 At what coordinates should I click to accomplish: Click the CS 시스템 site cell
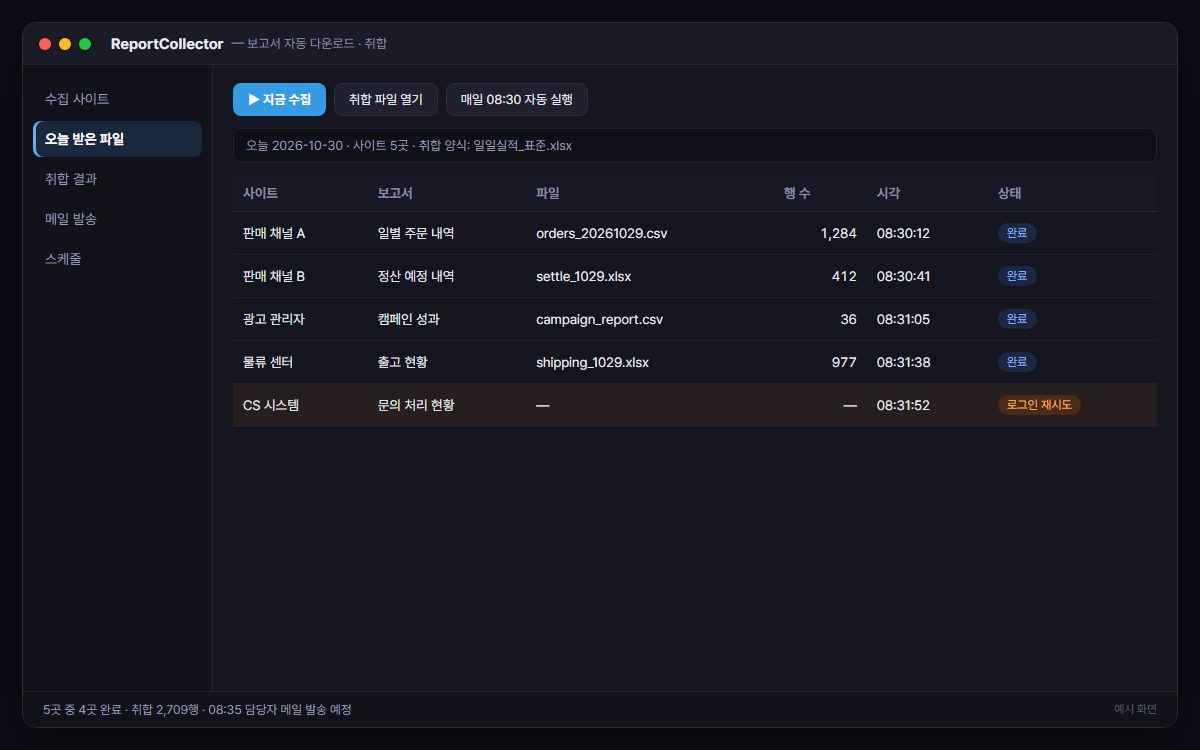271,405
